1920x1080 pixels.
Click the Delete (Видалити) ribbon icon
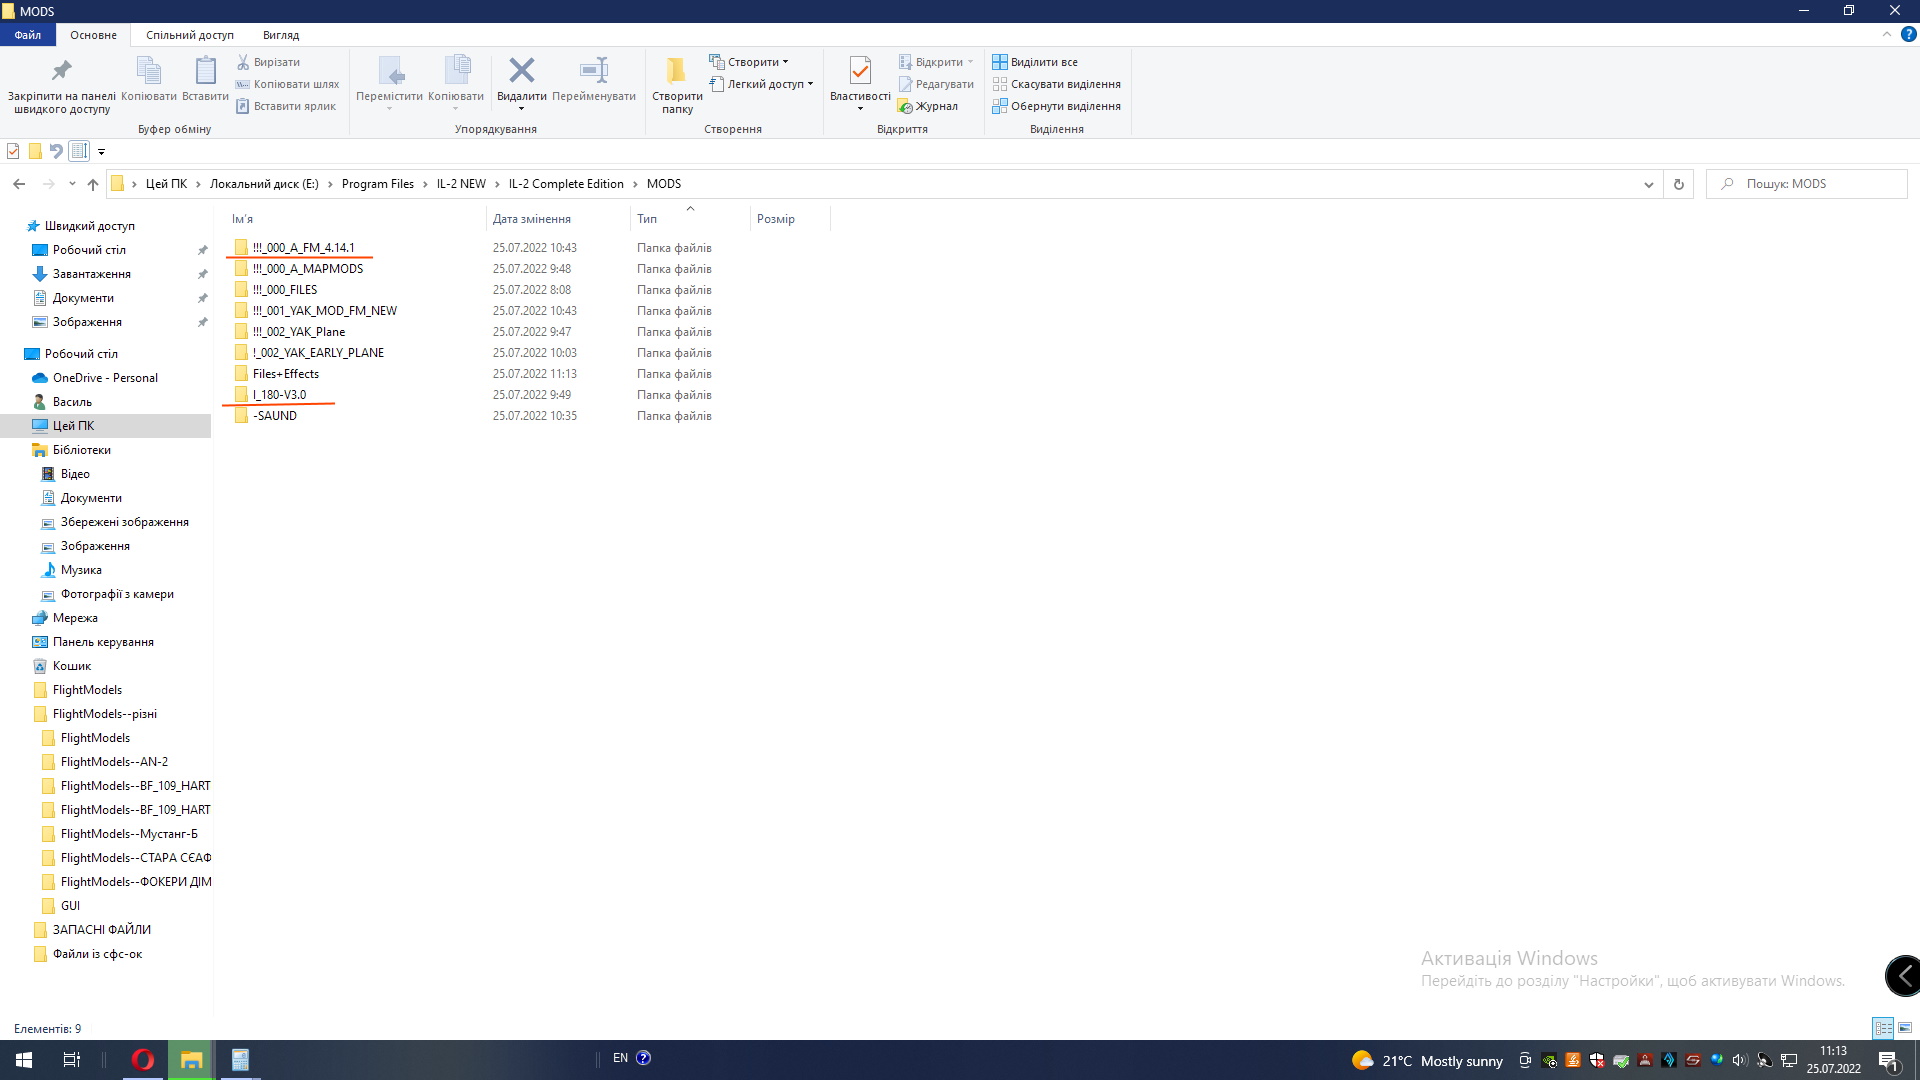click(x=521, y=72)
